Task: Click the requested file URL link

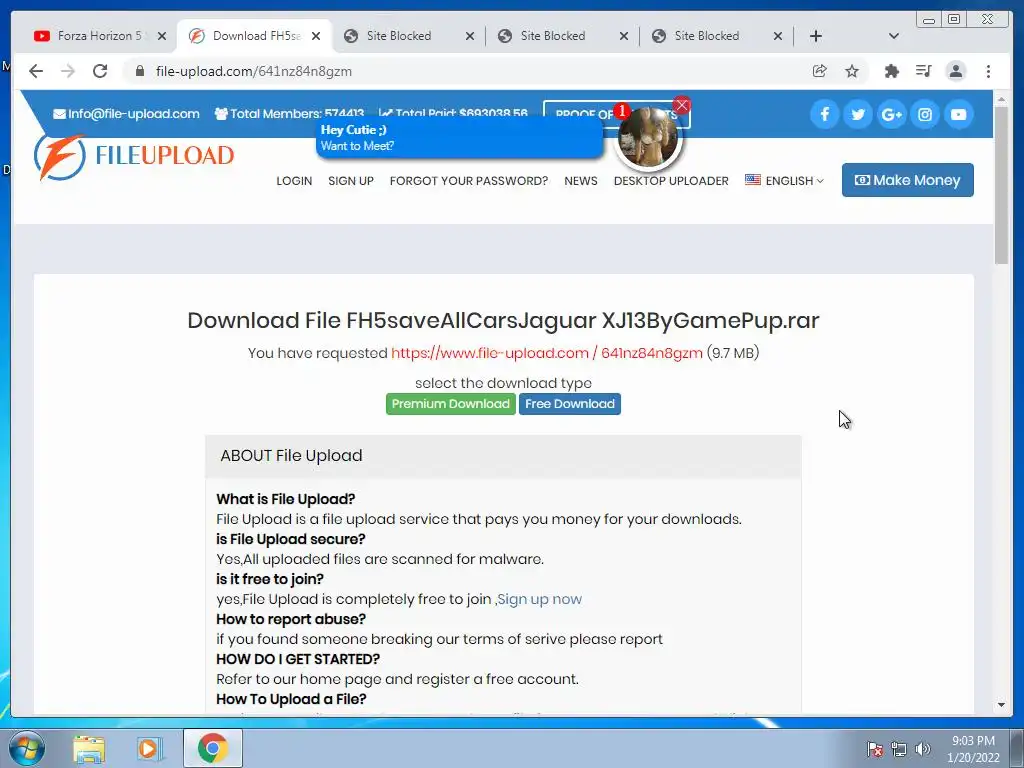Action: coord(547,353)
